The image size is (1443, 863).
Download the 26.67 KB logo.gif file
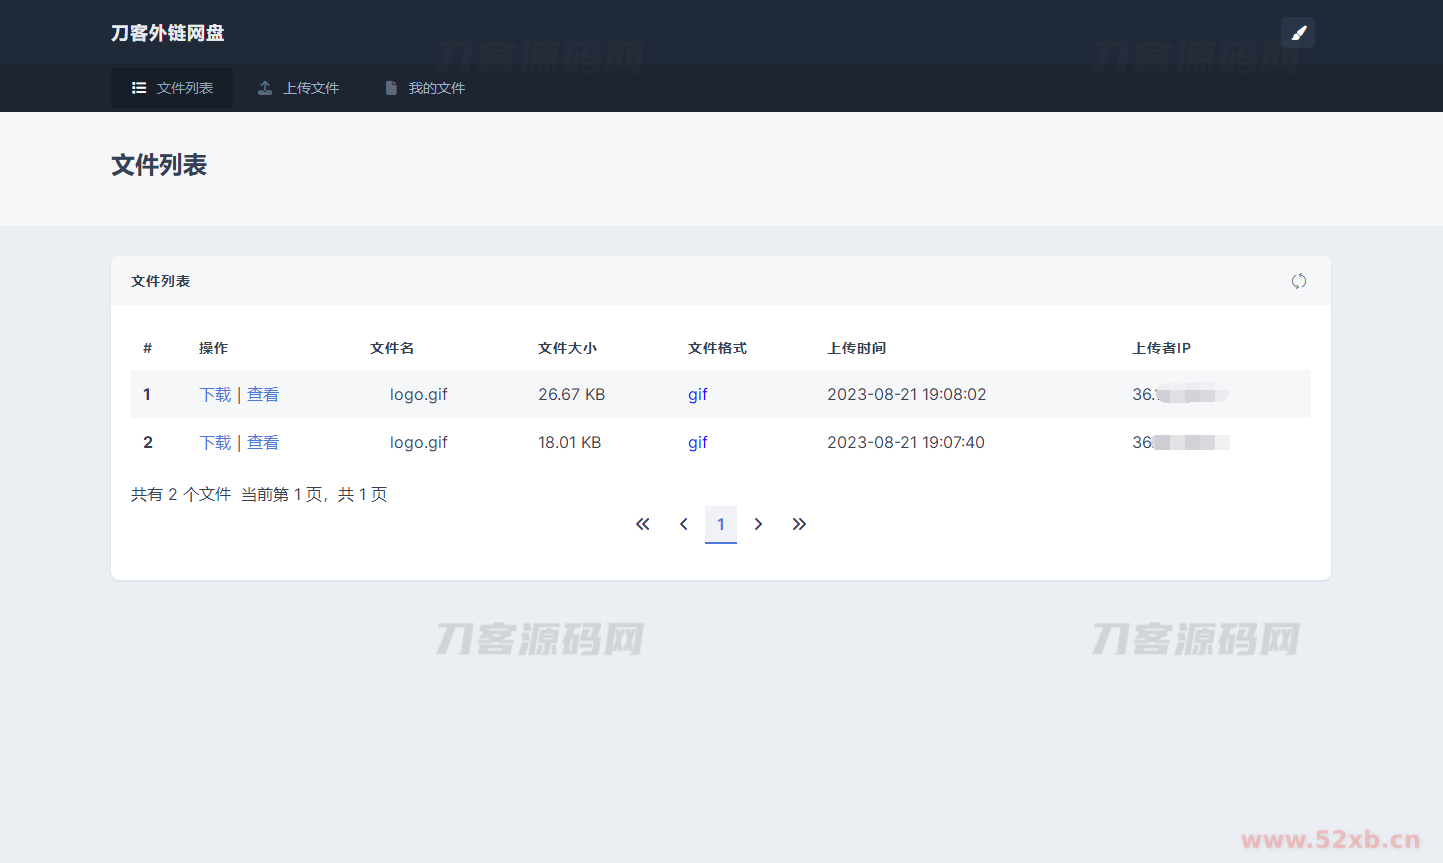[215, 394]
